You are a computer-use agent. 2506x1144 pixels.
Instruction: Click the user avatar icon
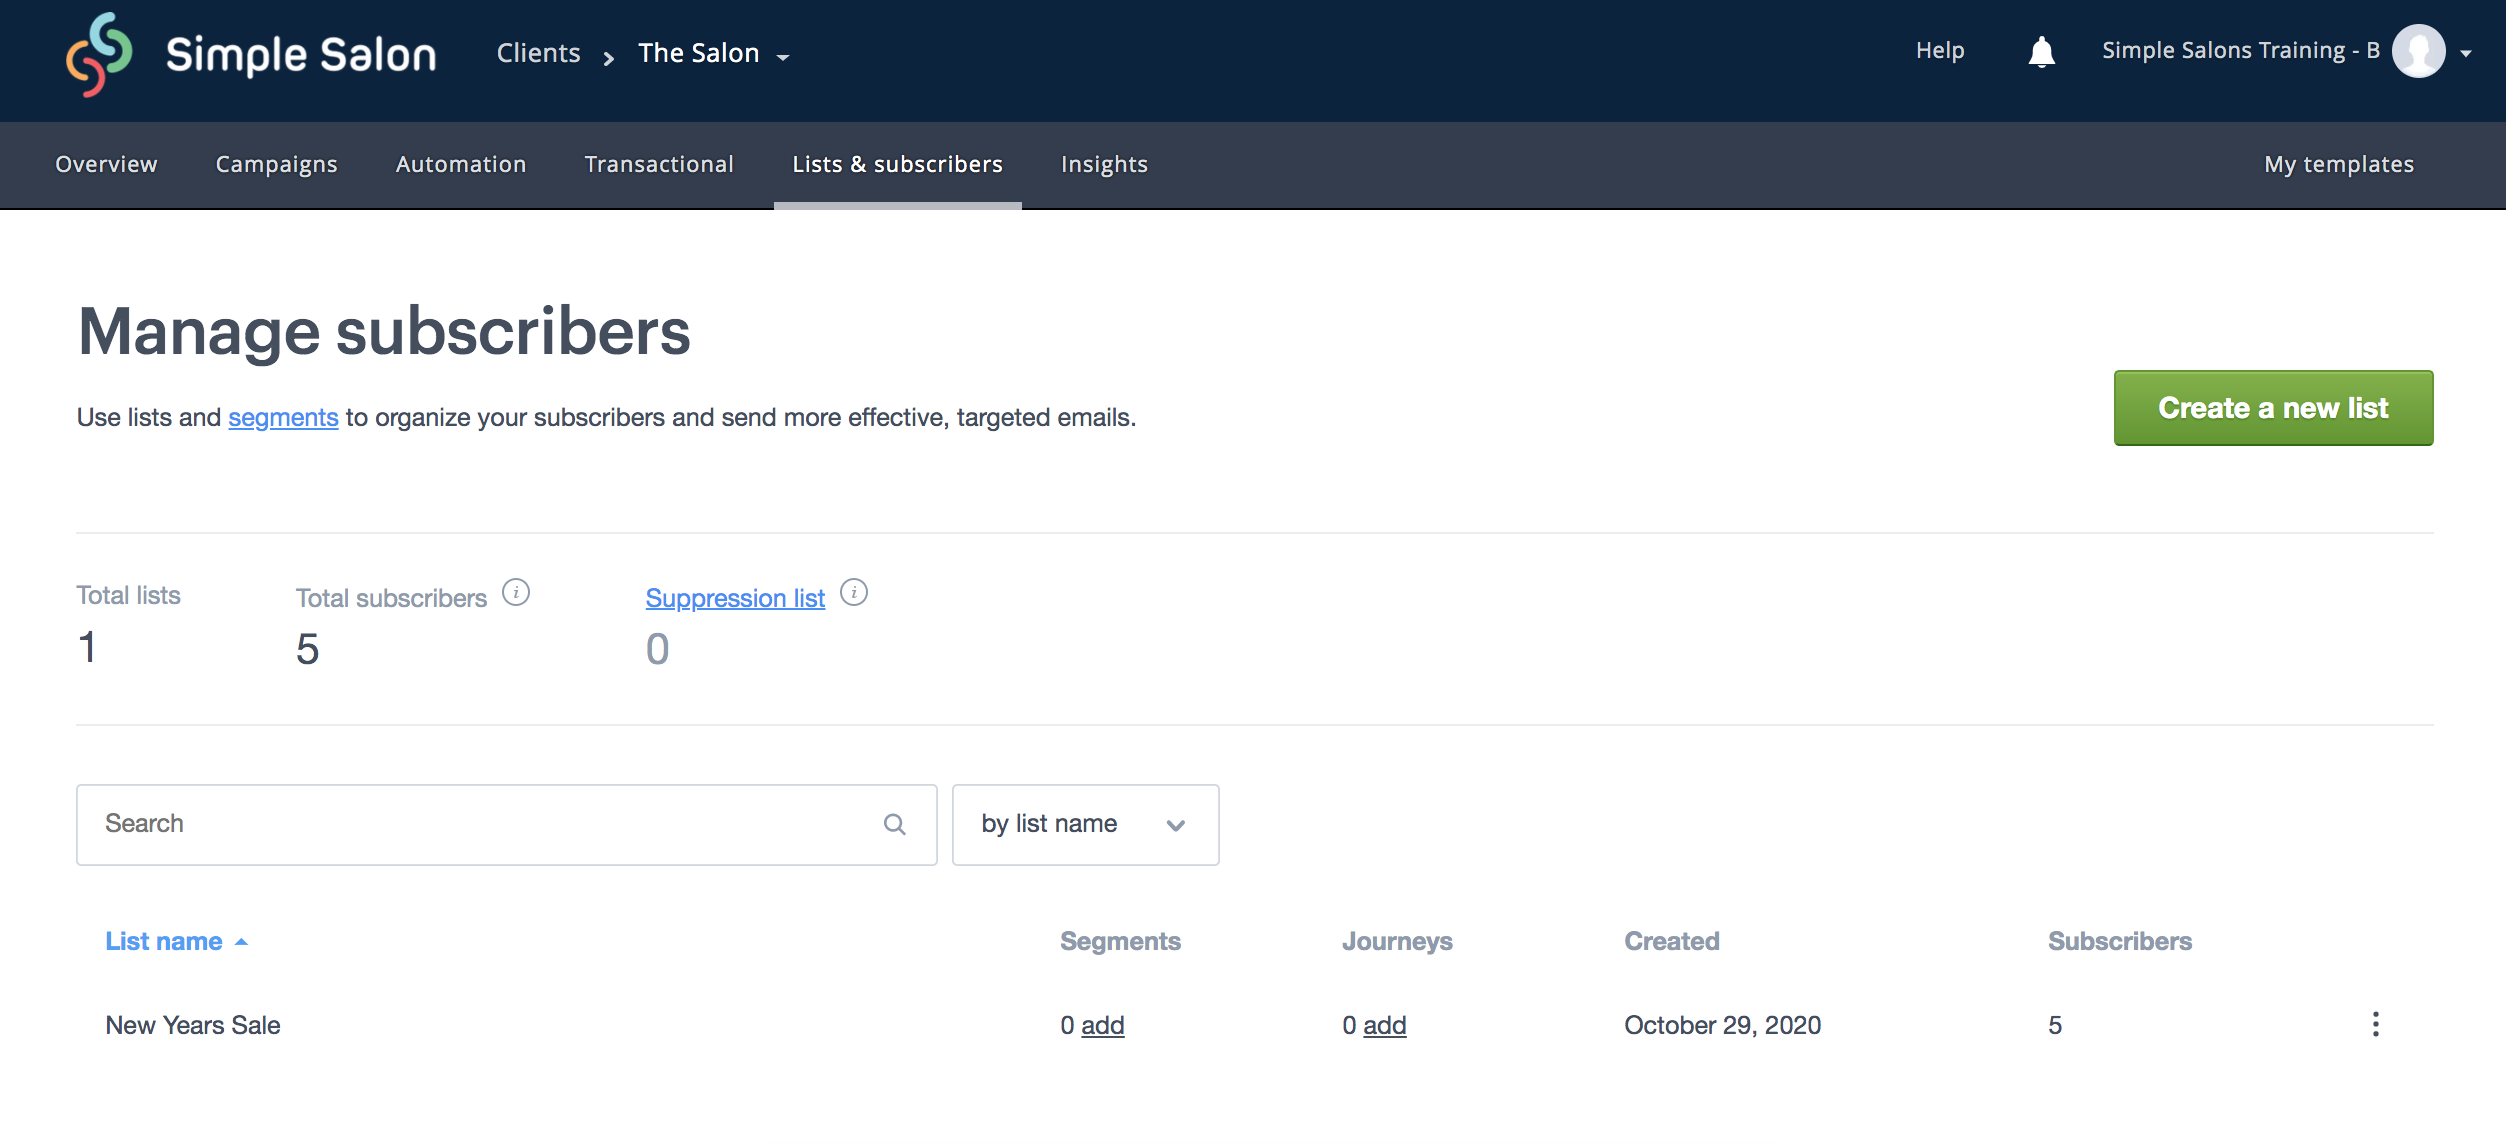pyautogui.click(x=2418, y=51)
